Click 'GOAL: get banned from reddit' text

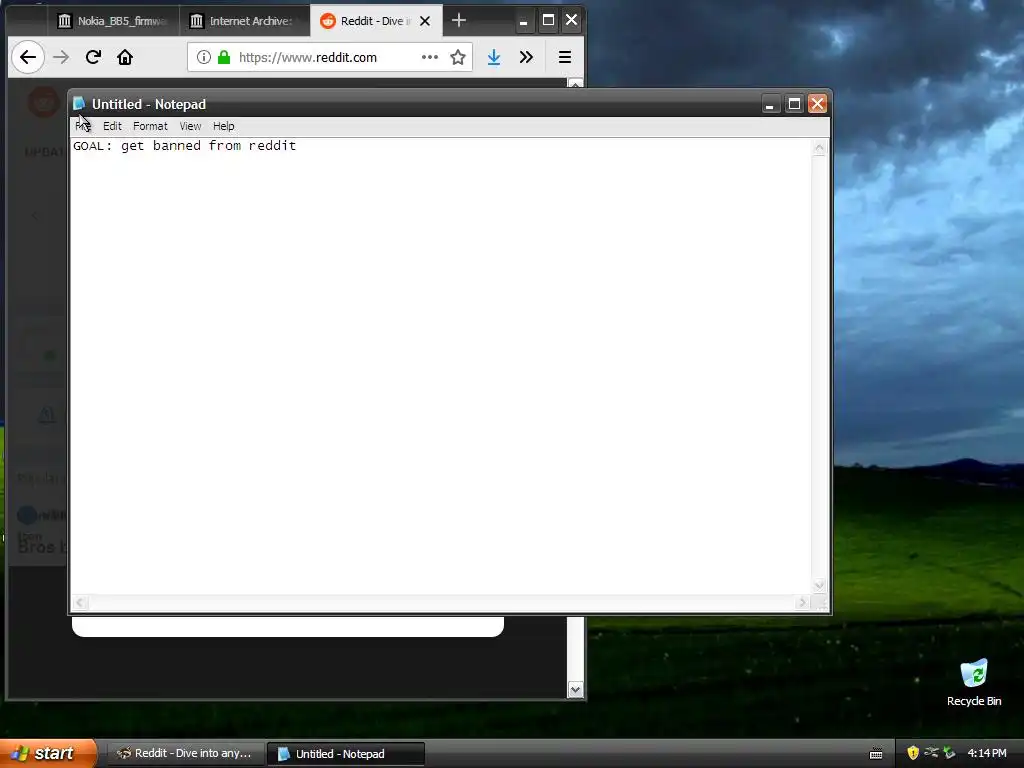[x=184, y=146]
